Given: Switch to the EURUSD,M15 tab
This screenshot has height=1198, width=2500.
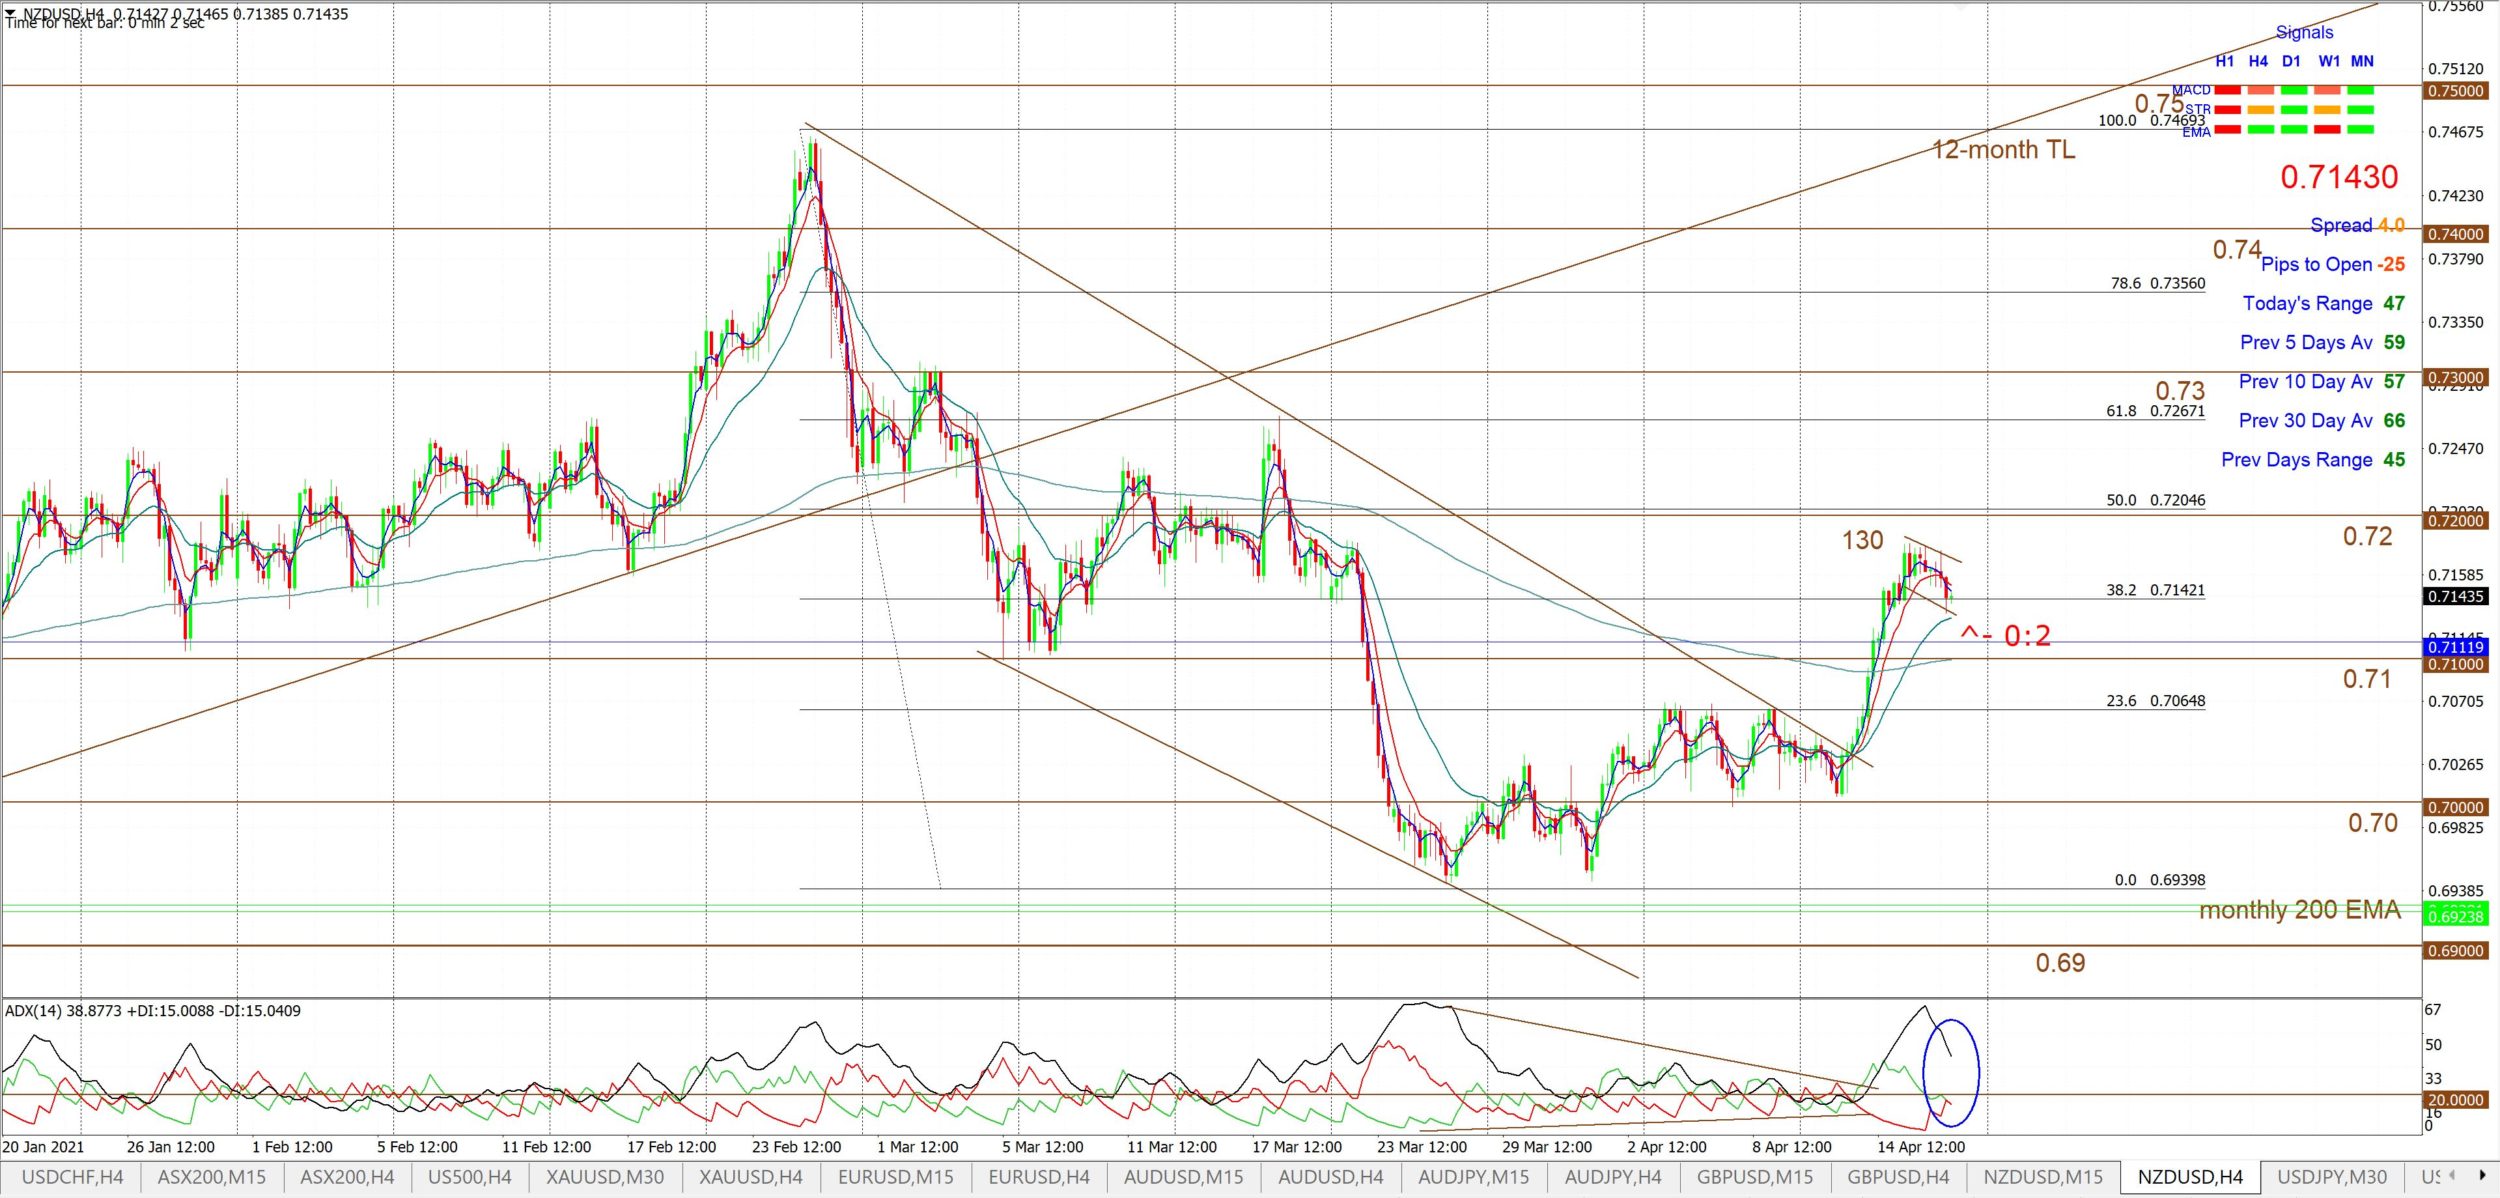Looking at the screenshot, I should coord(896,1177).
